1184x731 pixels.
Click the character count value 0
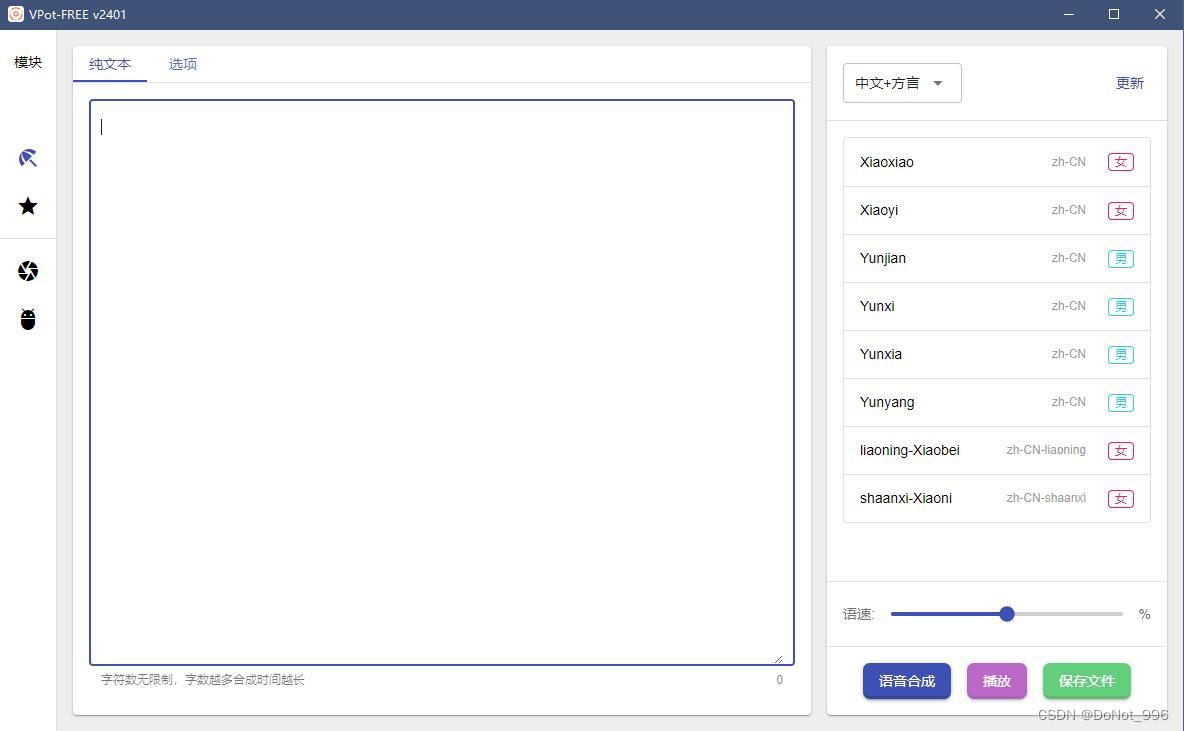pyautogui.click(x=779, y=680)
